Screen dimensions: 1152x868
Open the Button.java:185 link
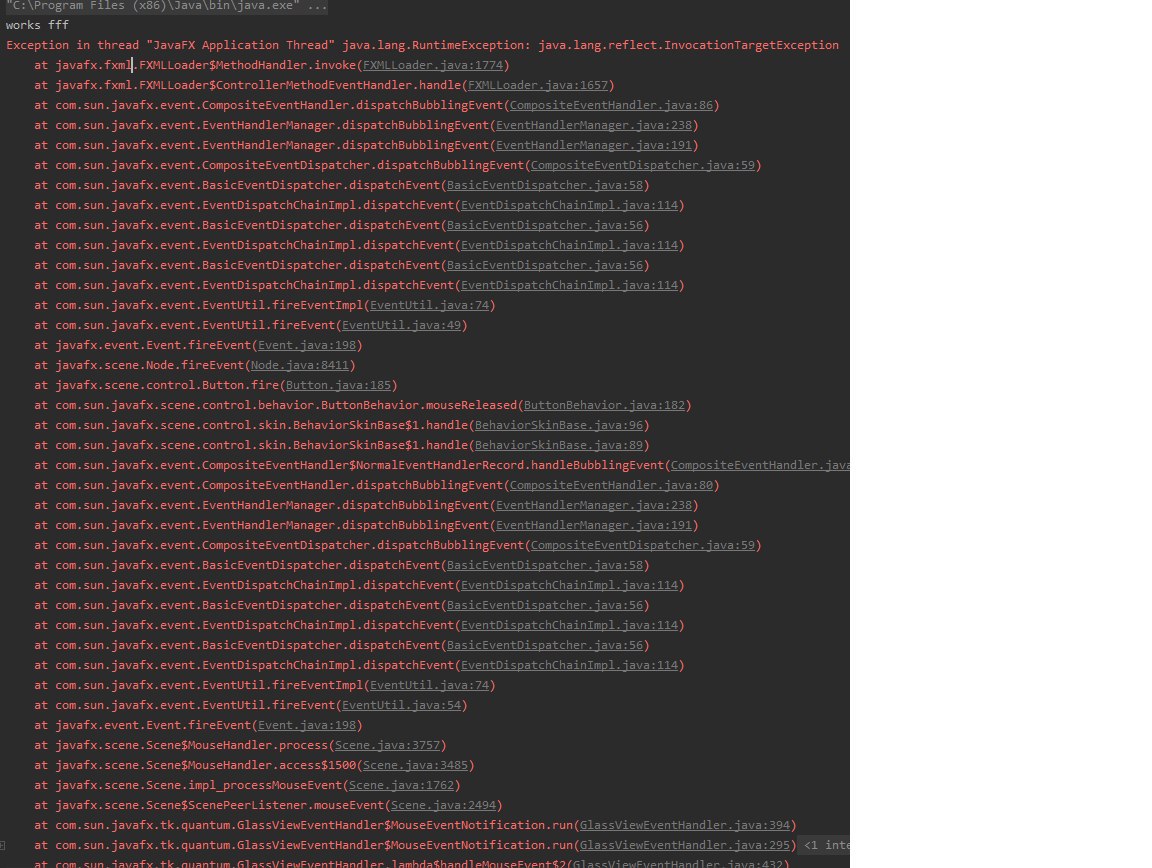coord(338,385)
